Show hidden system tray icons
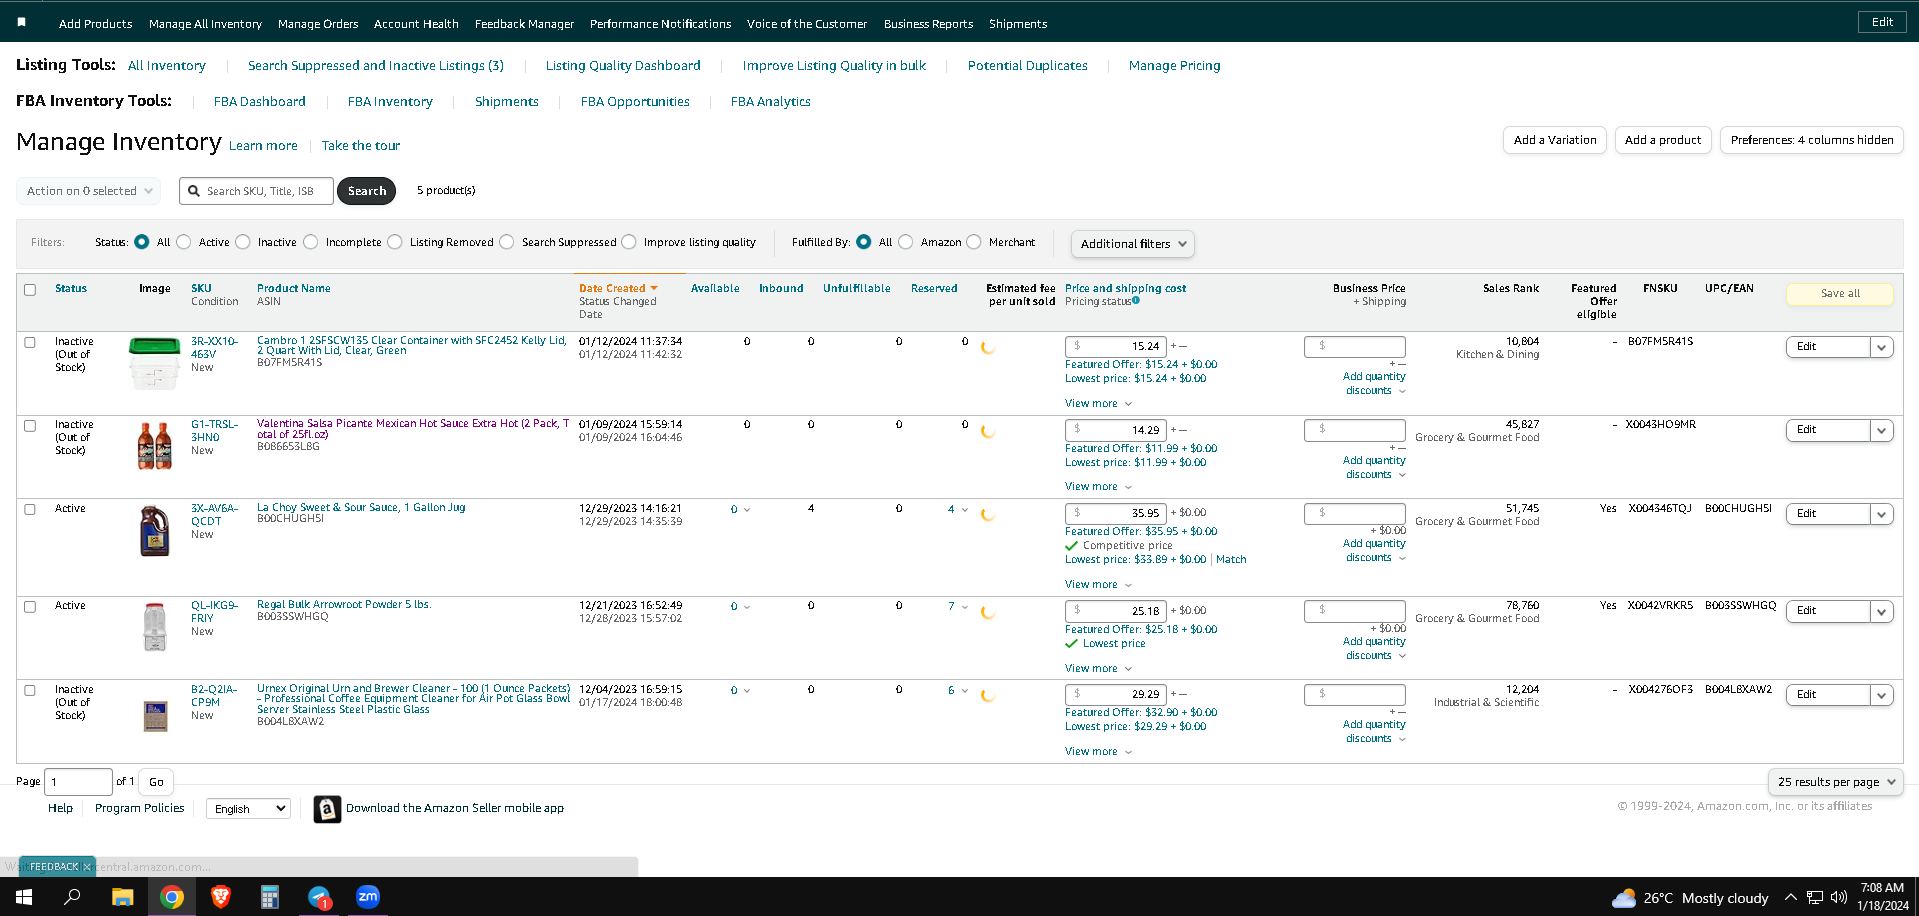Viewport: 1919px width, 916px height. [1791, 897]
